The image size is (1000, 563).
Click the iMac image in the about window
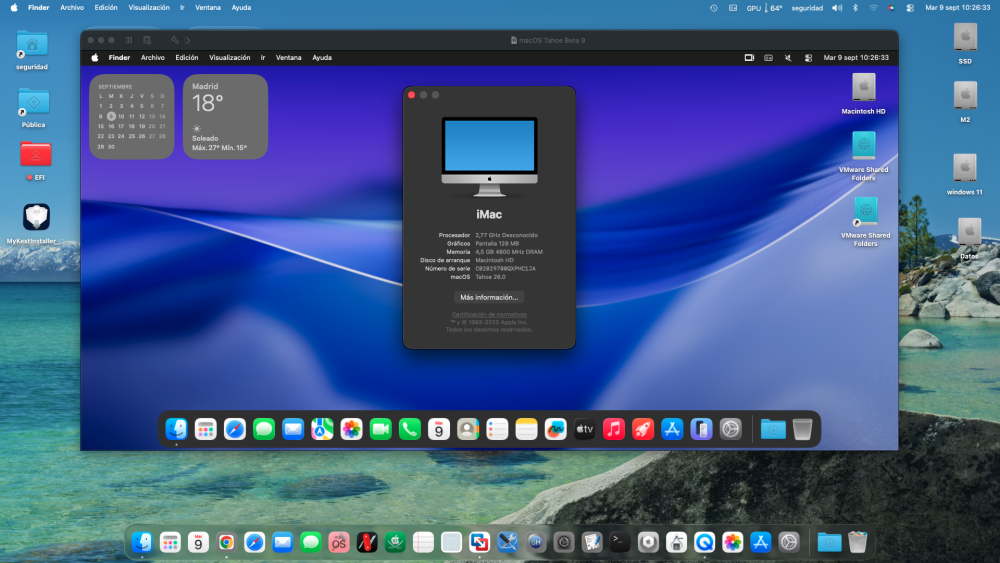click(489, 156)
